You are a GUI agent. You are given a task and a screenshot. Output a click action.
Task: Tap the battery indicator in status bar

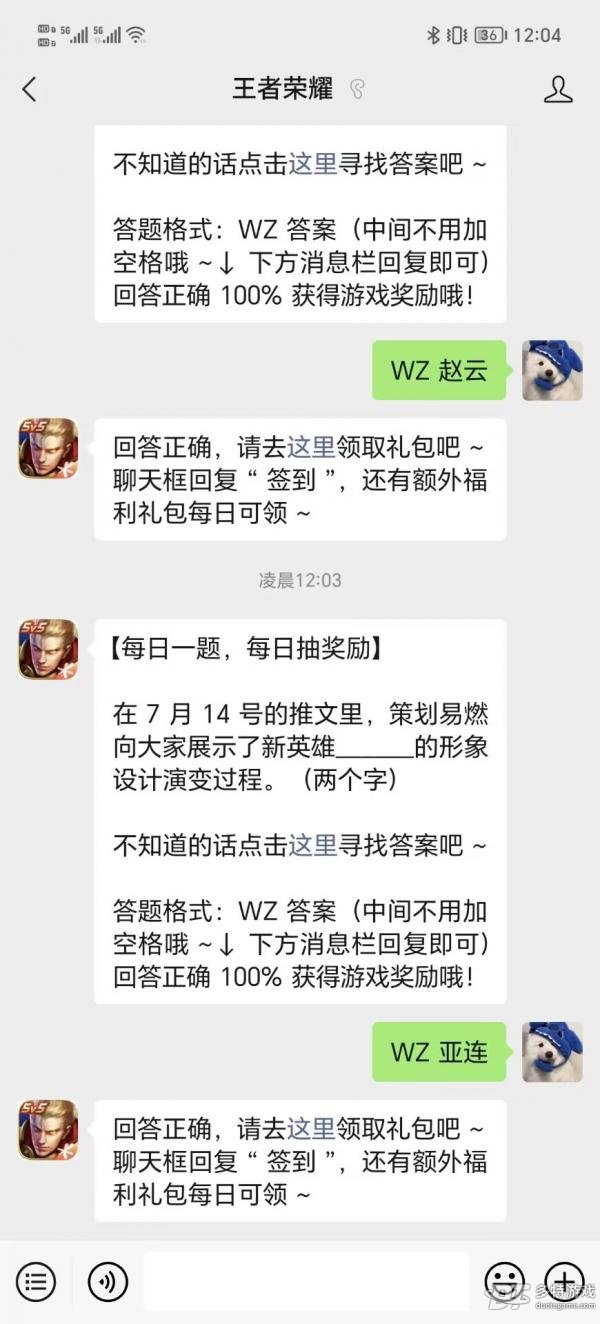[x=489, y=35]
